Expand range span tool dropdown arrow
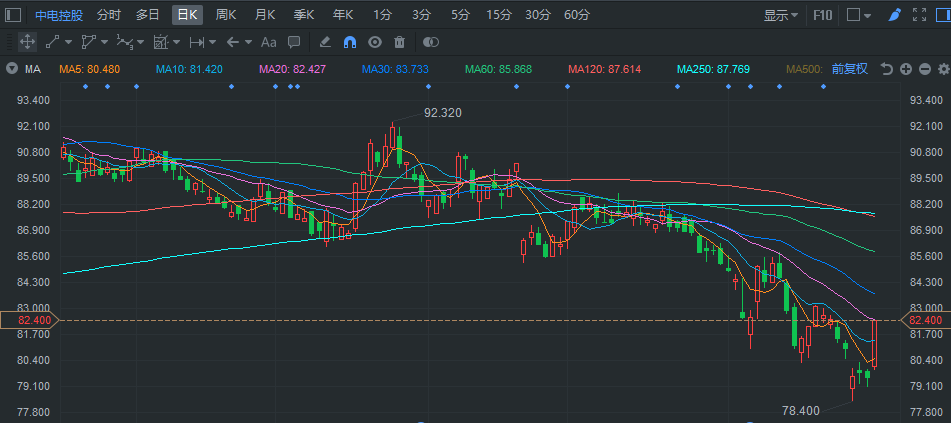Viewport: 951px width, 423px height. [x=212, y=42]
